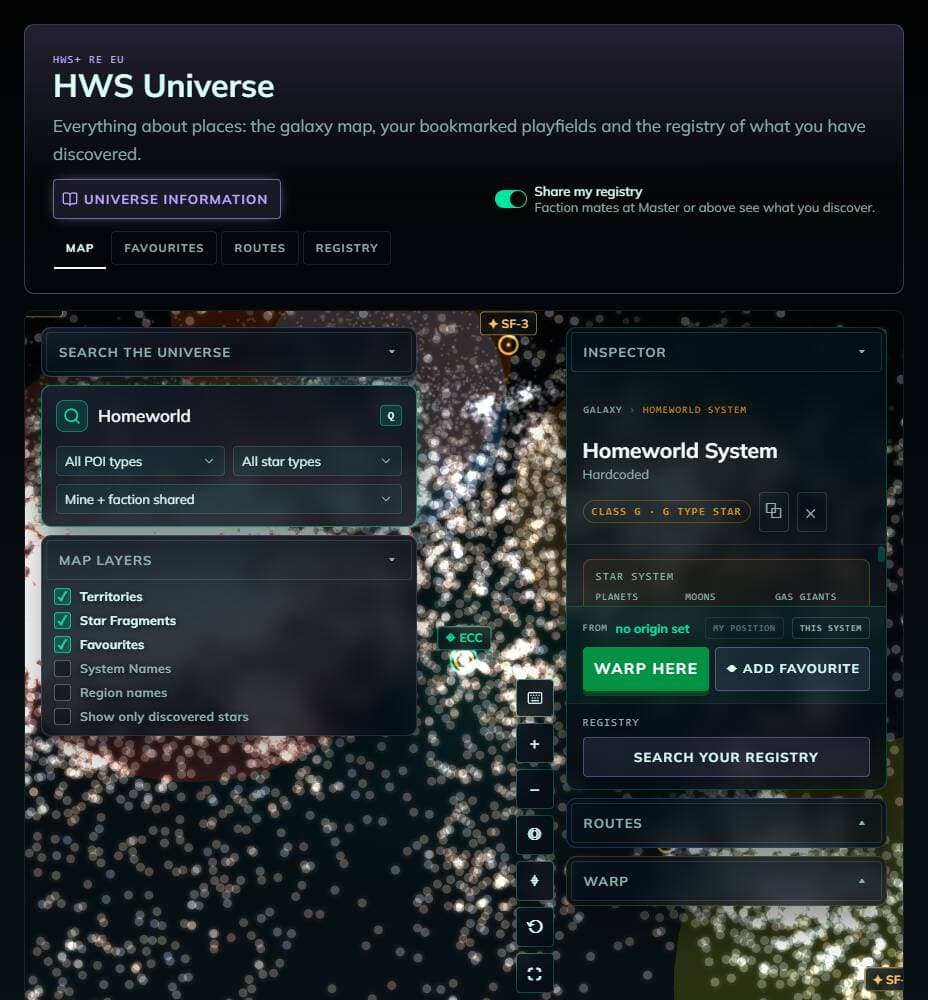
Task: Open the All star types dropdown
Action: (x=317, y=461)
